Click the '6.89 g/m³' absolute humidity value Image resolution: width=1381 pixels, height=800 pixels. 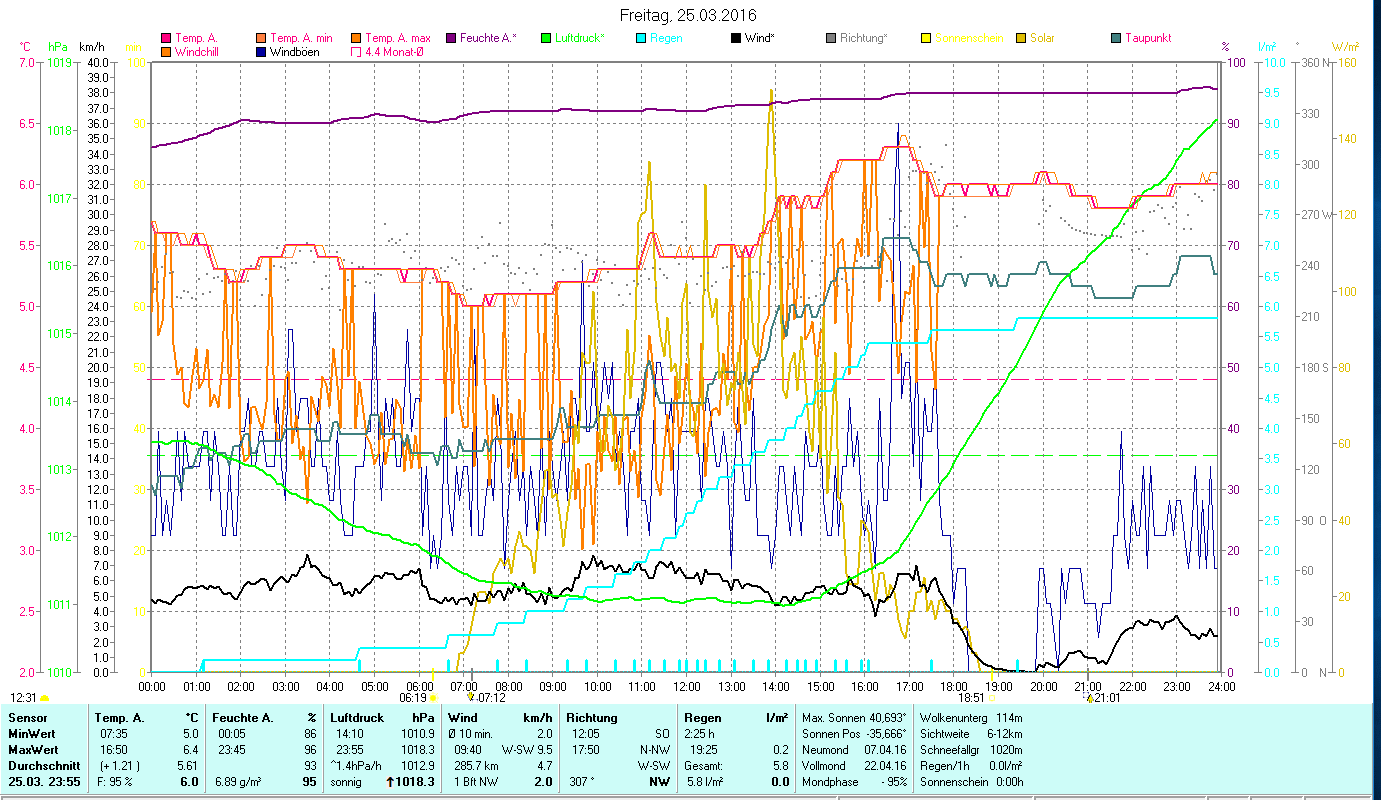(x=239, y=782)
